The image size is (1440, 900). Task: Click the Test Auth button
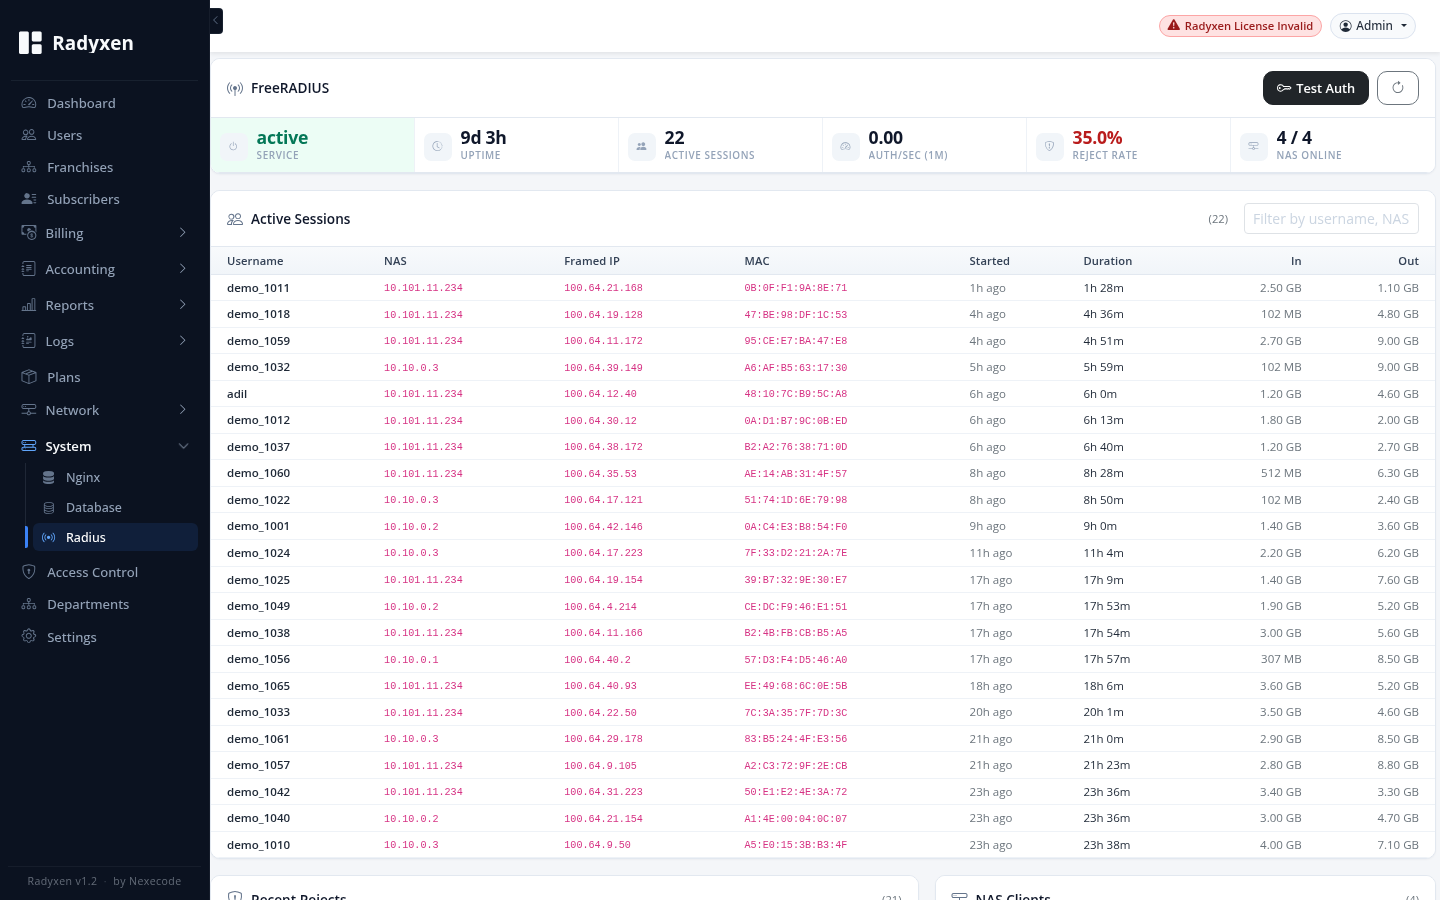tap(1316, 88)
